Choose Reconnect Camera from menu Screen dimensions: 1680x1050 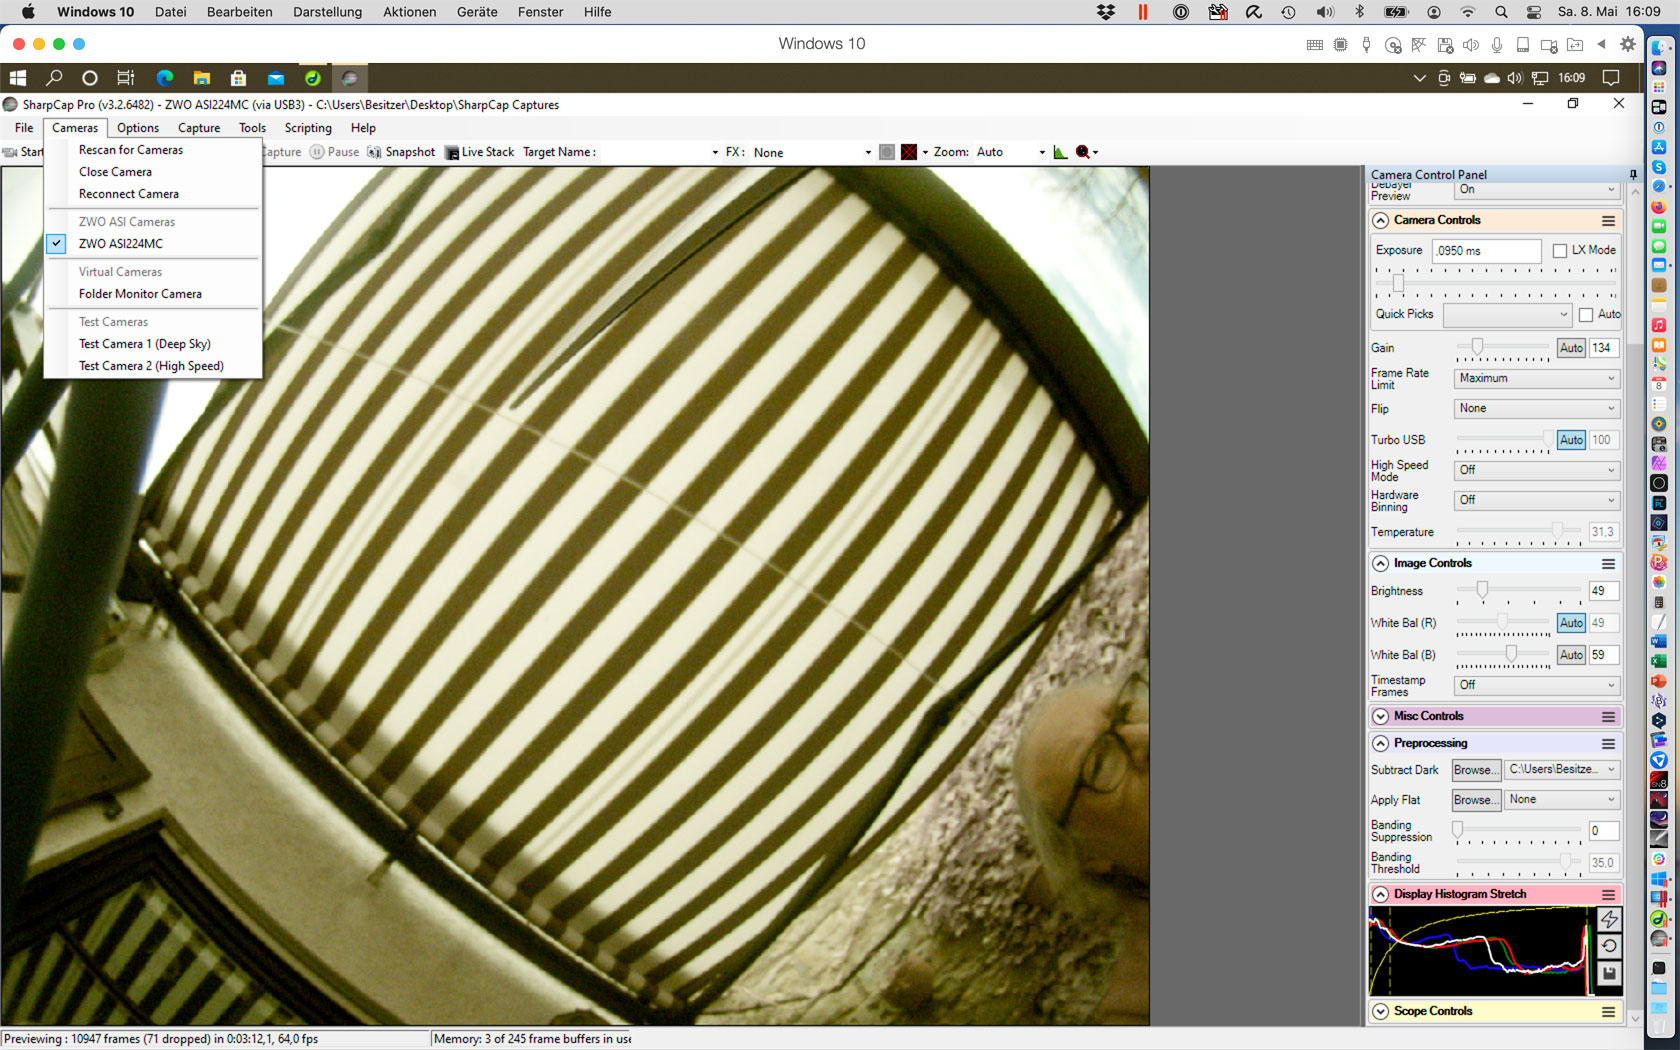[153, 194]
